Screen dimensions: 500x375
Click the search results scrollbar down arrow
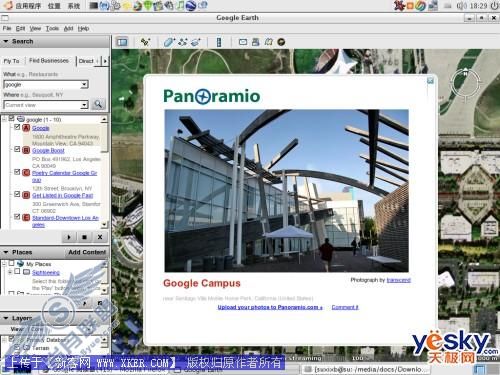click(x=104, y=225)
